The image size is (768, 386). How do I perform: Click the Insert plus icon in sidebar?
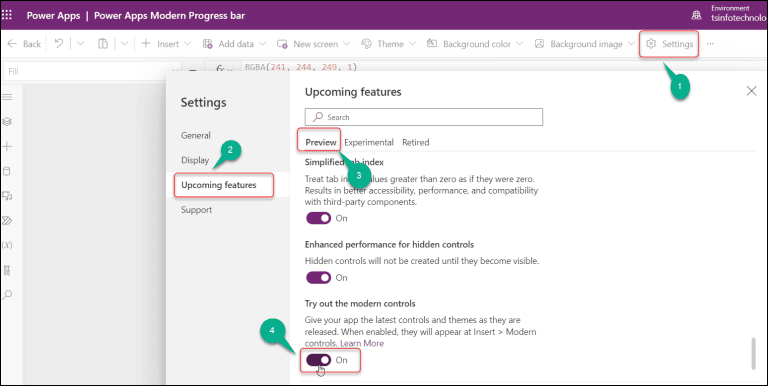pyautogui.click(x=7, y=146)
